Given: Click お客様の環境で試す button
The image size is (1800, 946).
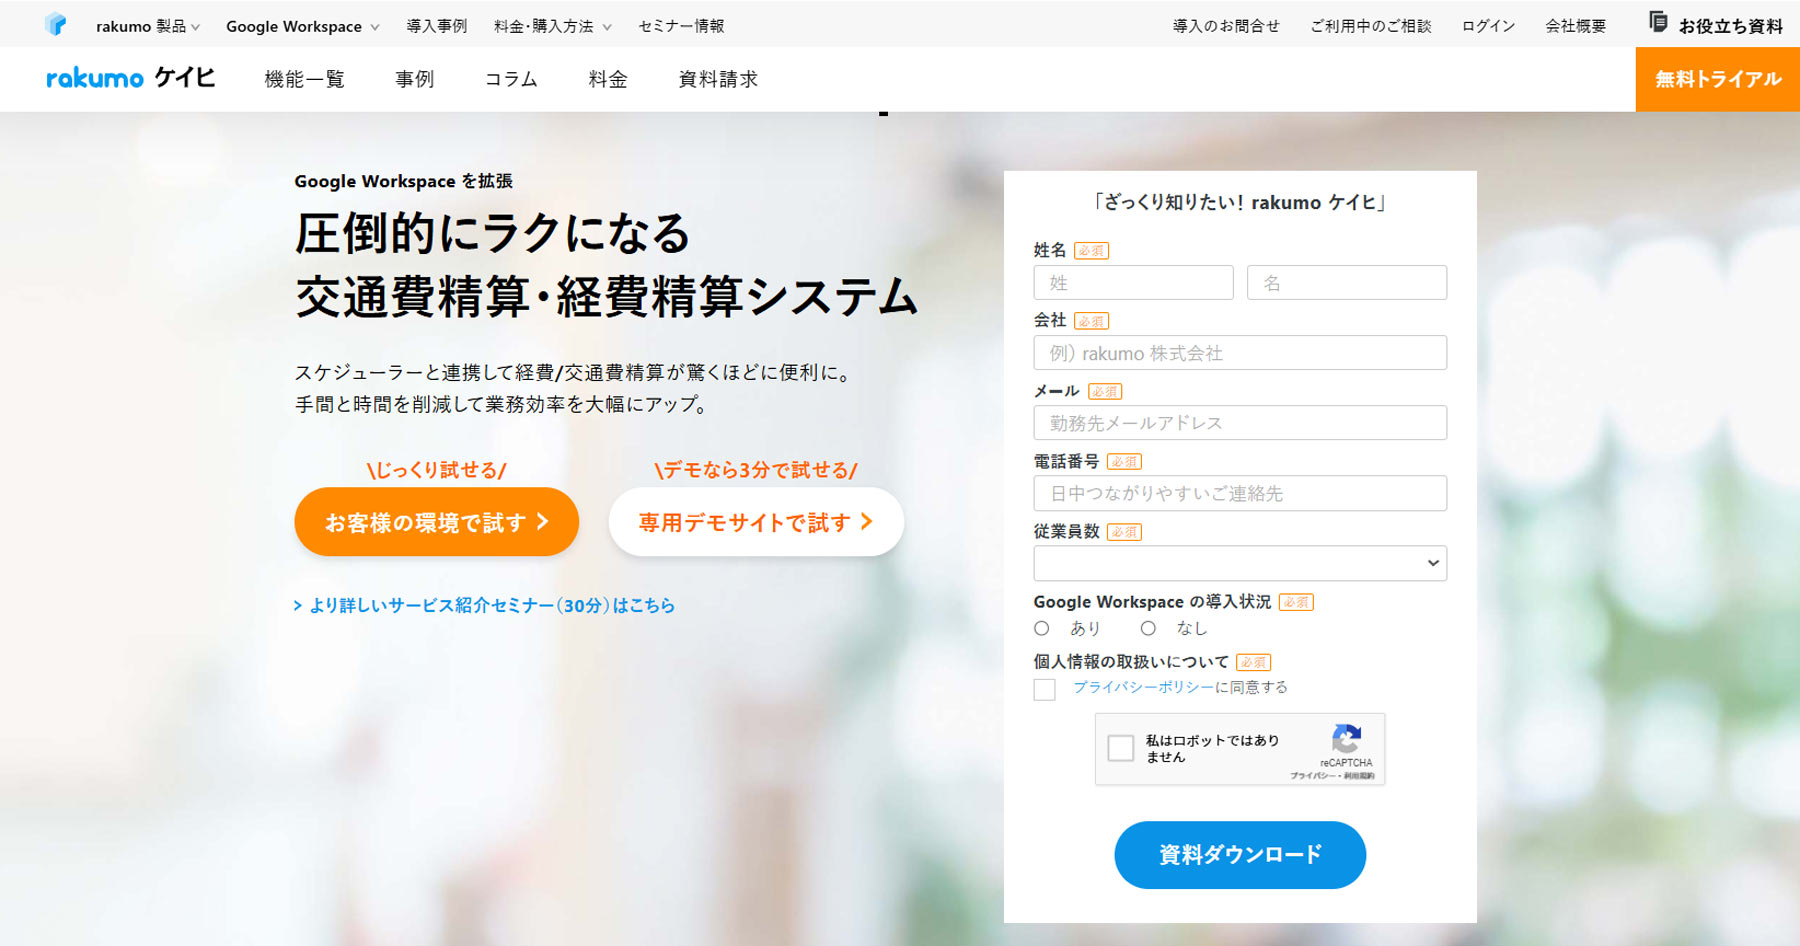Looking at the screenshot, I should click(x=437, y=522).
